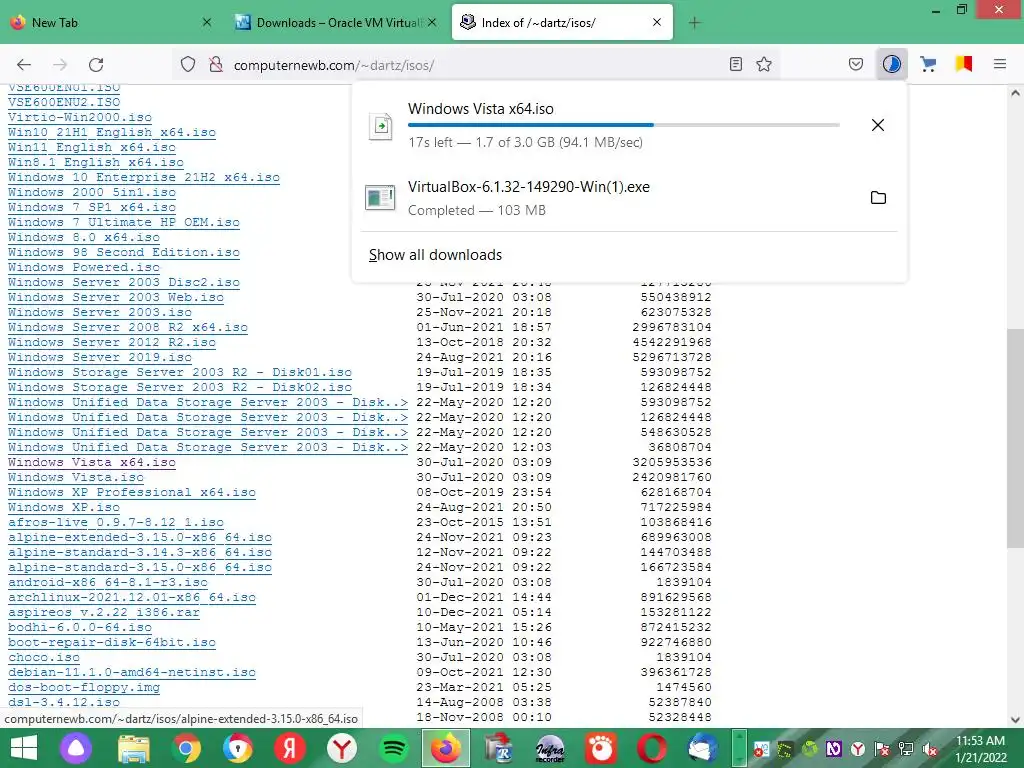Click the android-x86_64-8.1-r3.iso link

pyautogui.click(x=108, y=583)
